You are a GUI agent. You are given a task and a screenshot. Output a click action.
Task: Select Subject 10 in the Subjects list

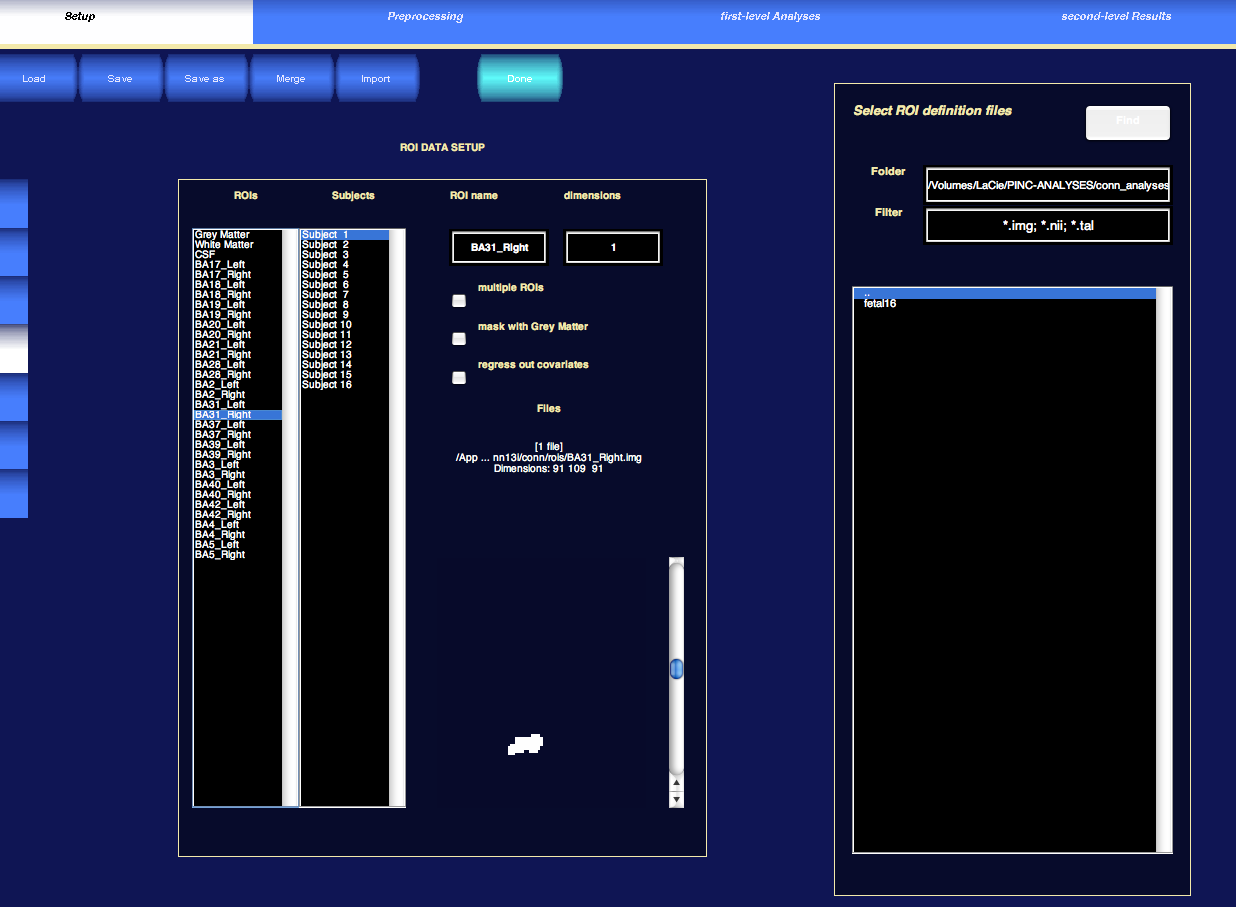(x=327, y=325)
